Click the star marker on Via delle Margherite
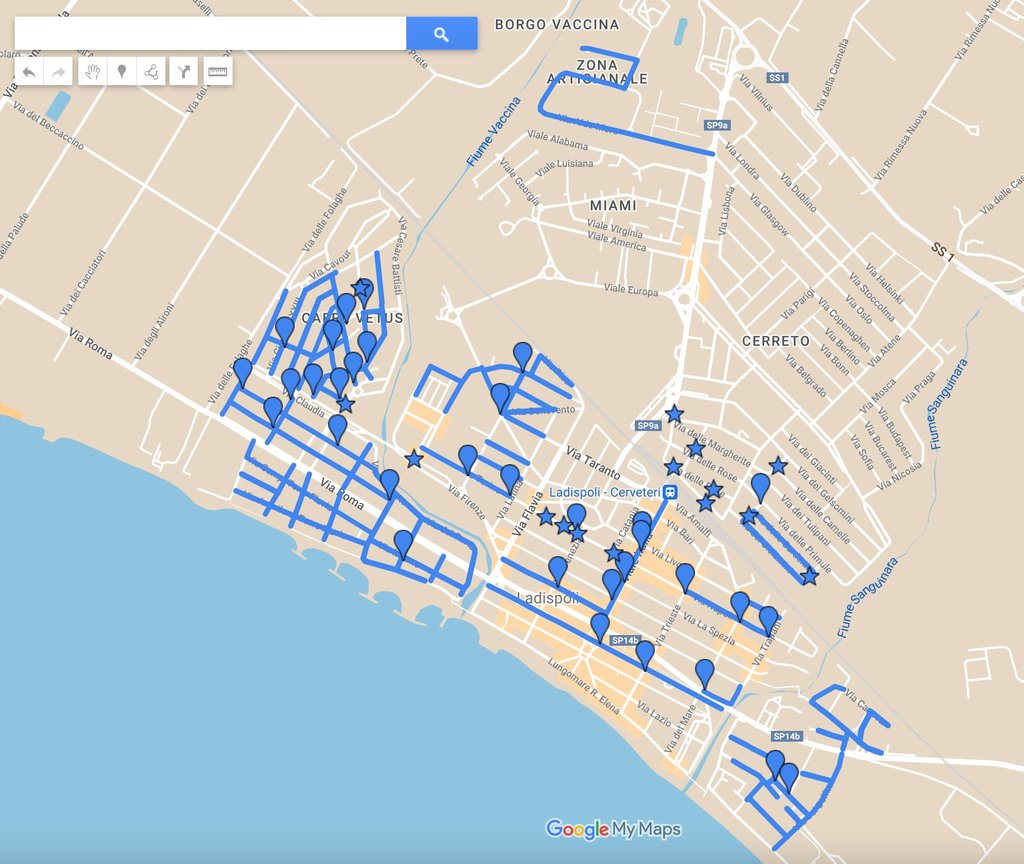This screenshot has height=864, width=1024. tap(696, 449)
